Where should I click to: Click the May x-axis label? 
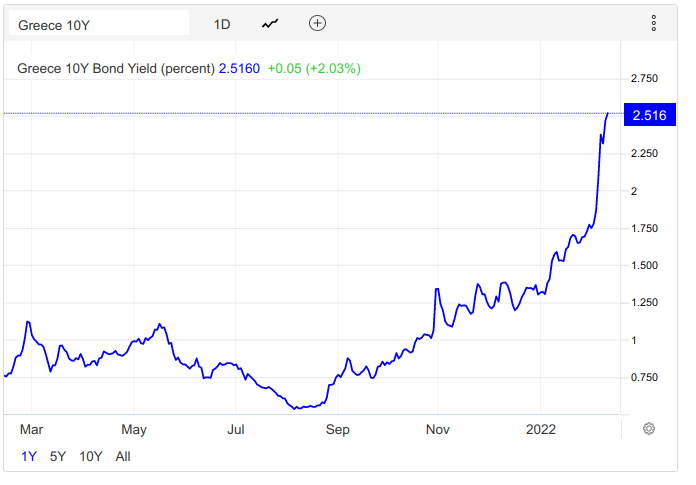click(134, 430)
